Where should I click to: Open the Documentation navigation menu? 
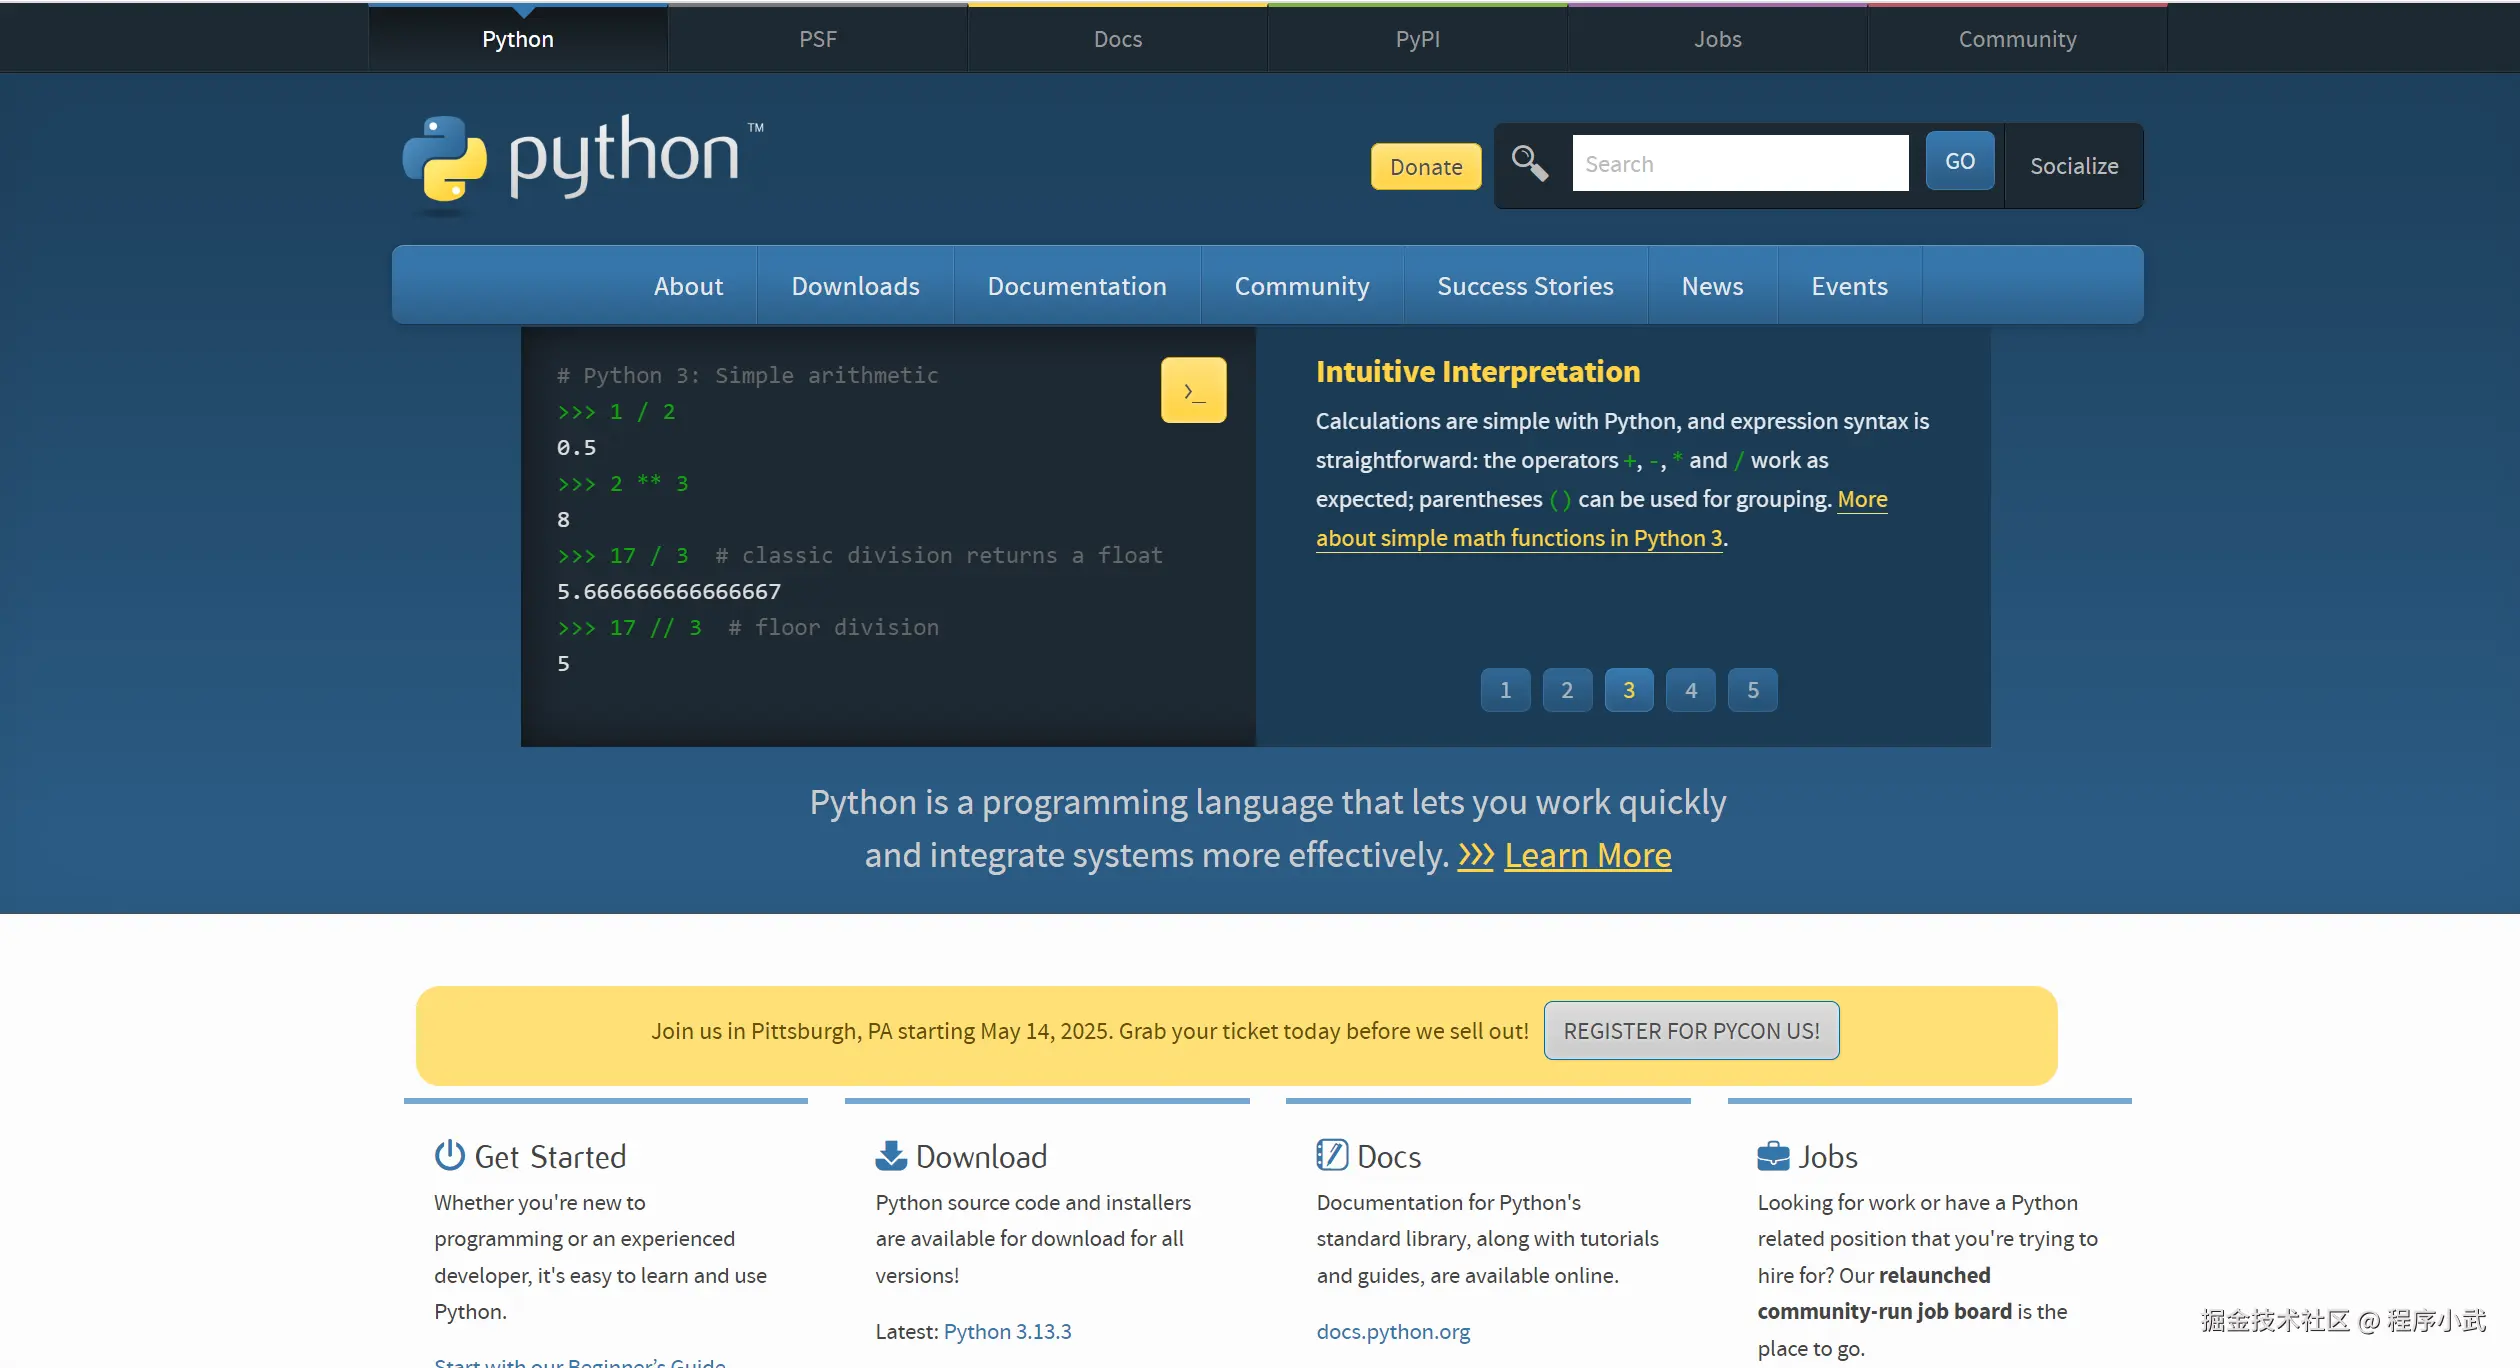point(1076,286)
